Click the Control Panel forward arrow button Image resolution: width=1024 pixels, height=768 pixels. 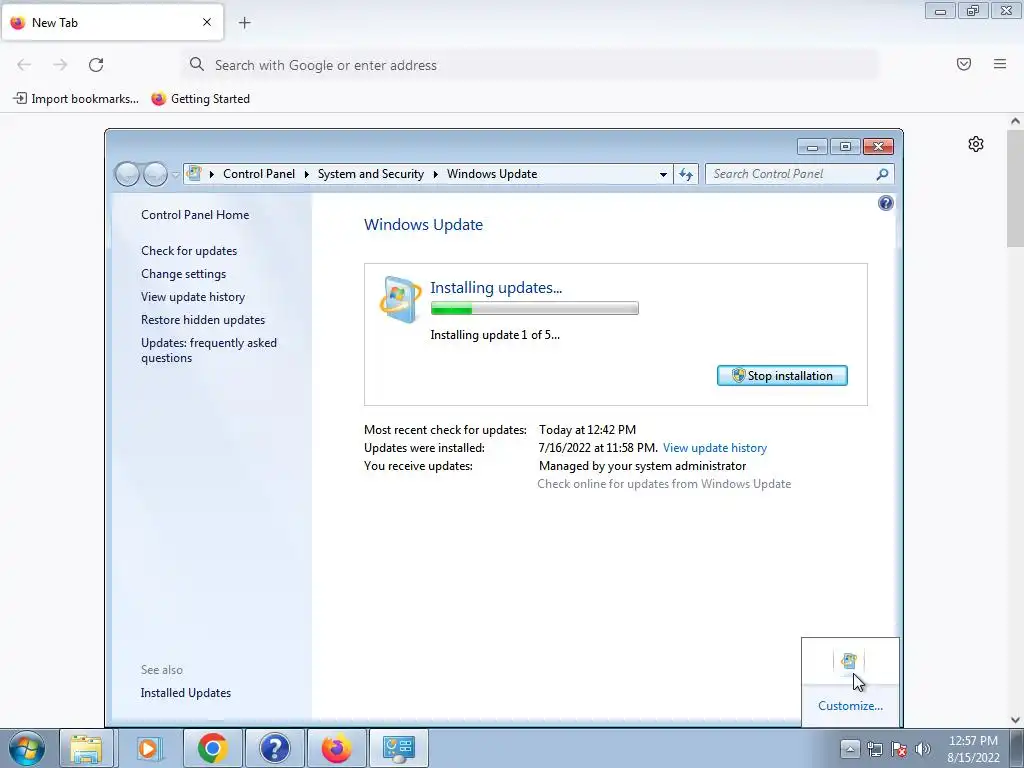pos(155,174)
